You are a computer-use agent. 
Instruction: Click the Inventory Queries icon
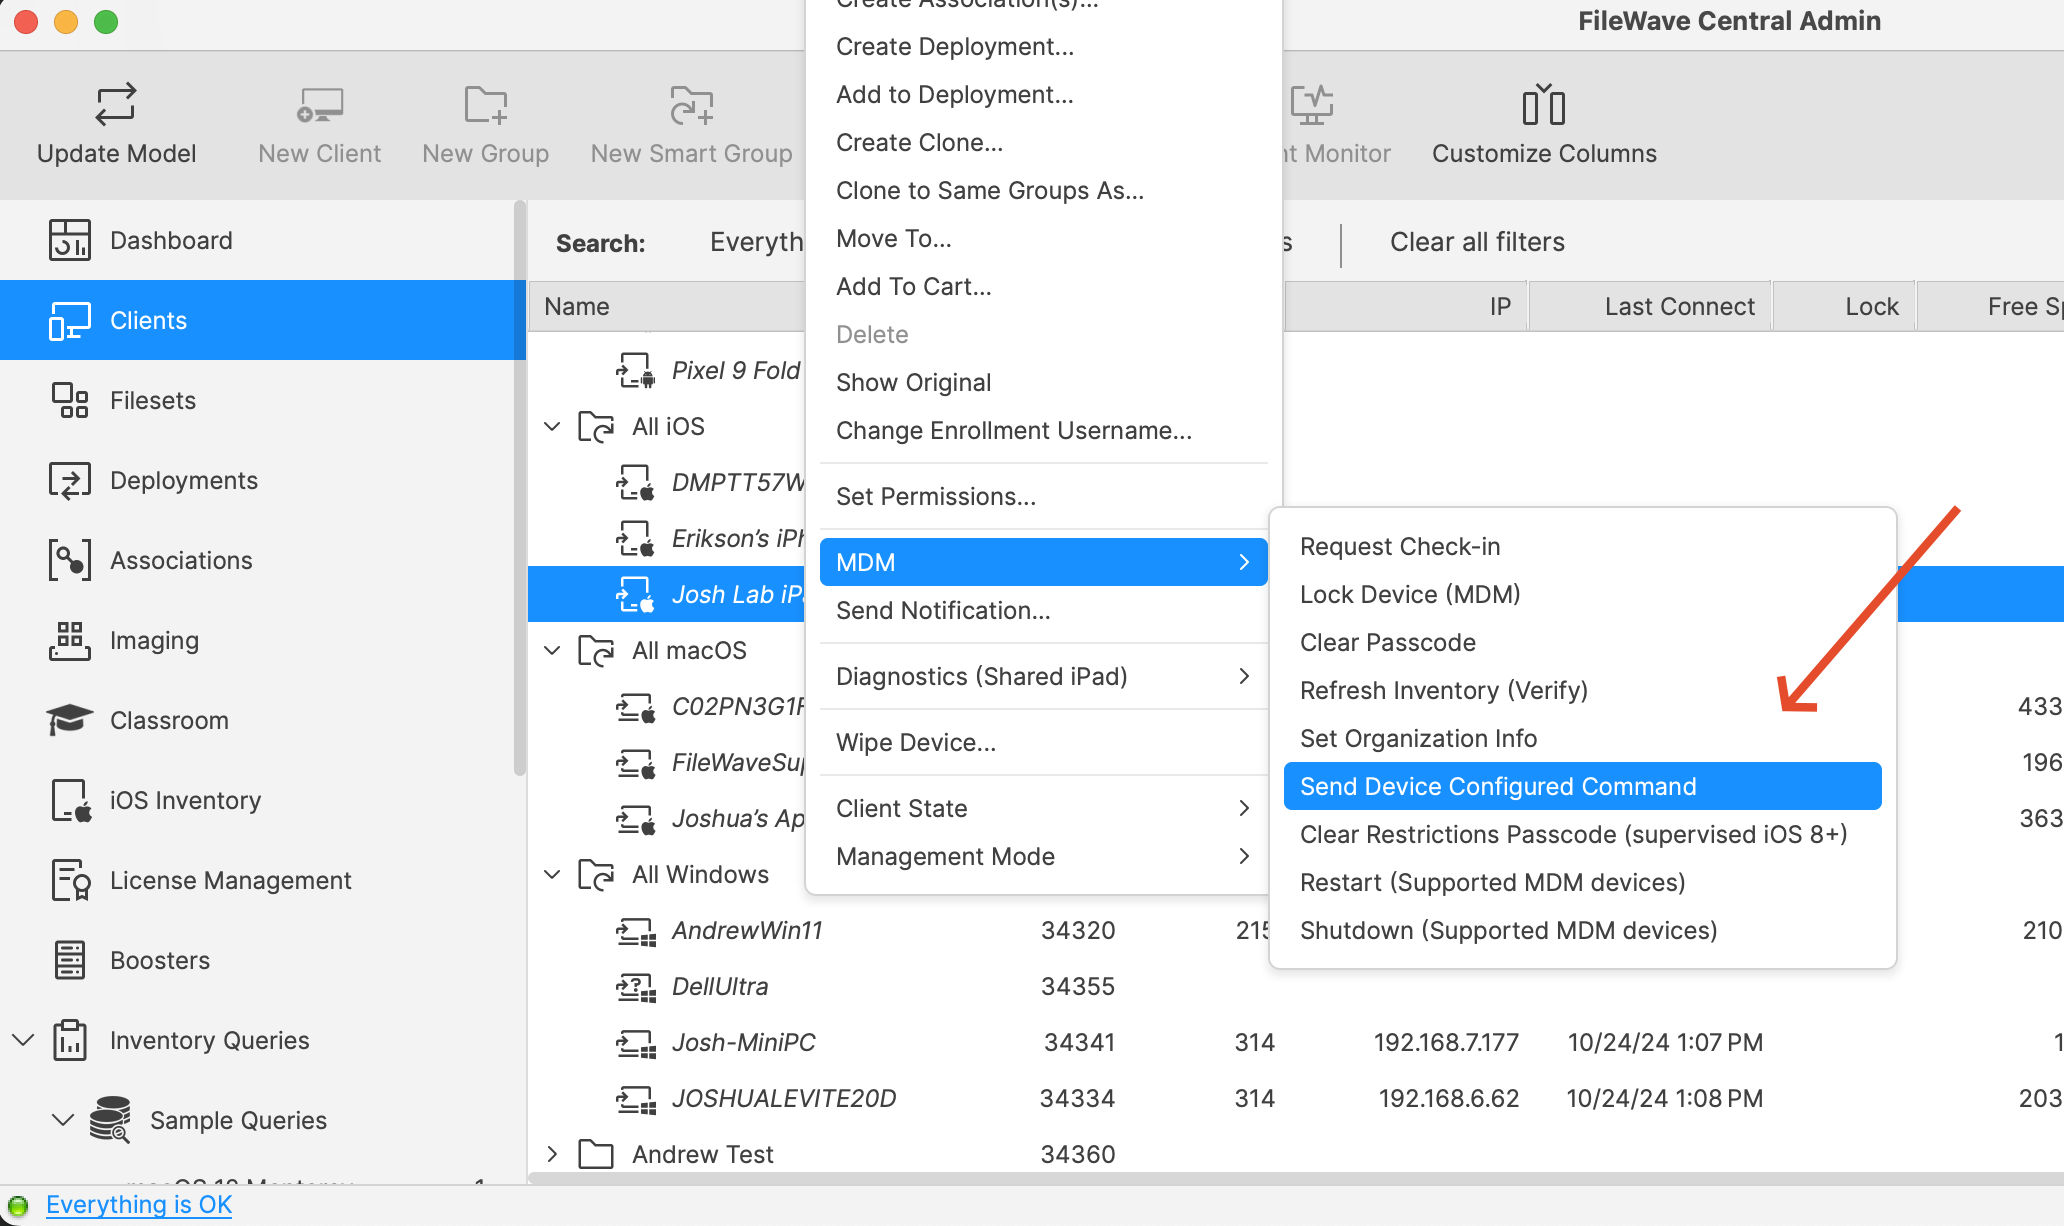pos(69,1040)
